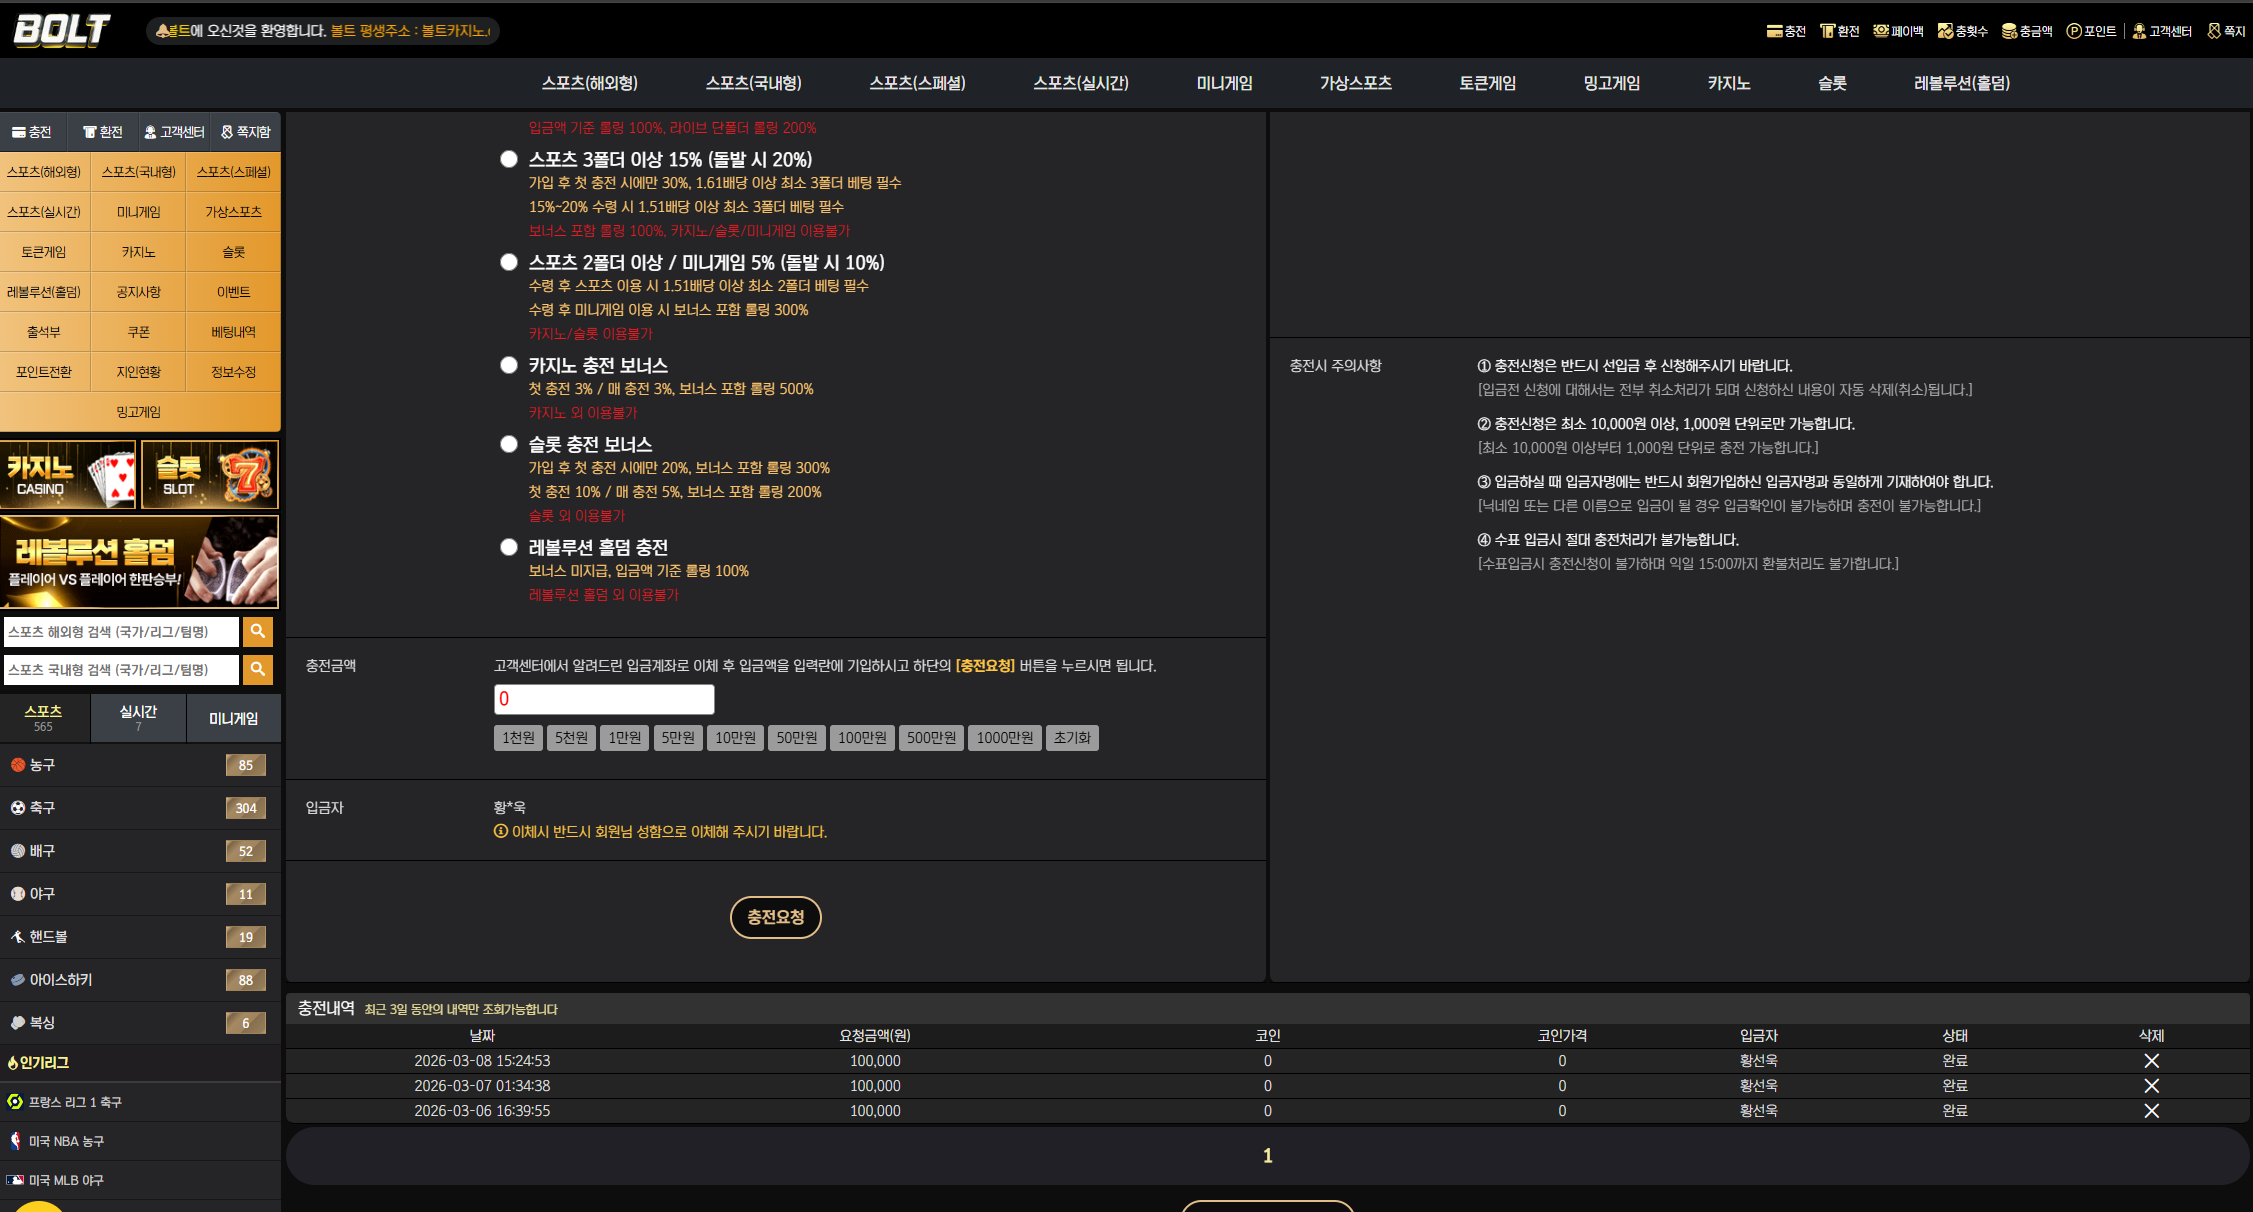Switch to the 실시간 tab in sidebar
The height and width of the screenshot is (1212, 2253).
pos(138,717)
